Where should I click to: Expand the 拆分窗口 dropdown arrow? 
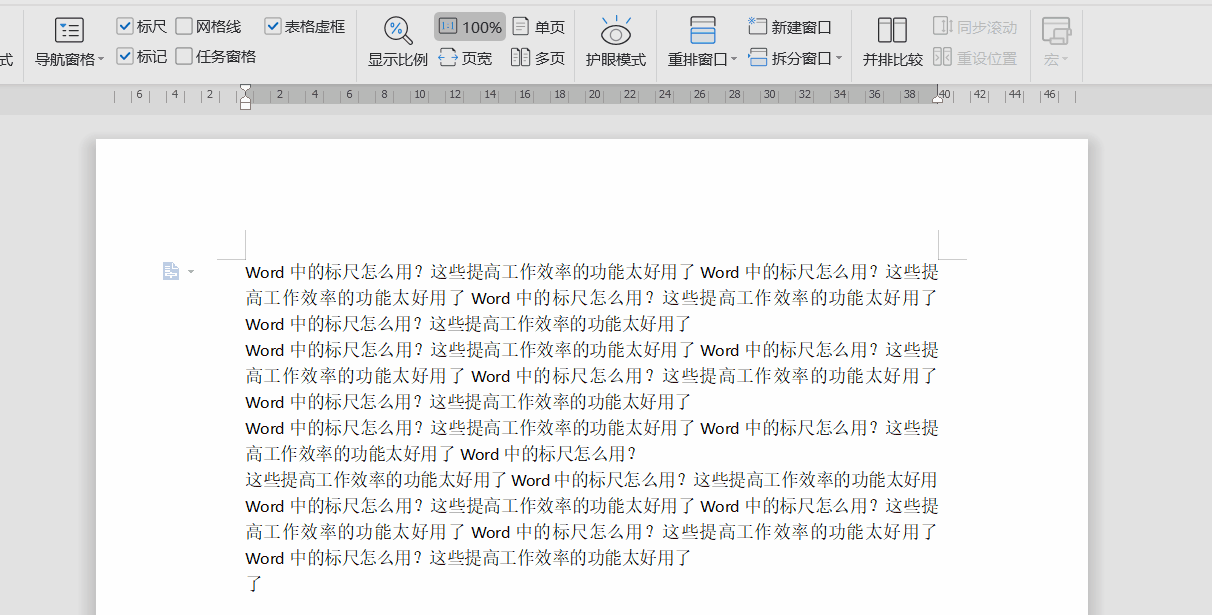tap(838, 58)
